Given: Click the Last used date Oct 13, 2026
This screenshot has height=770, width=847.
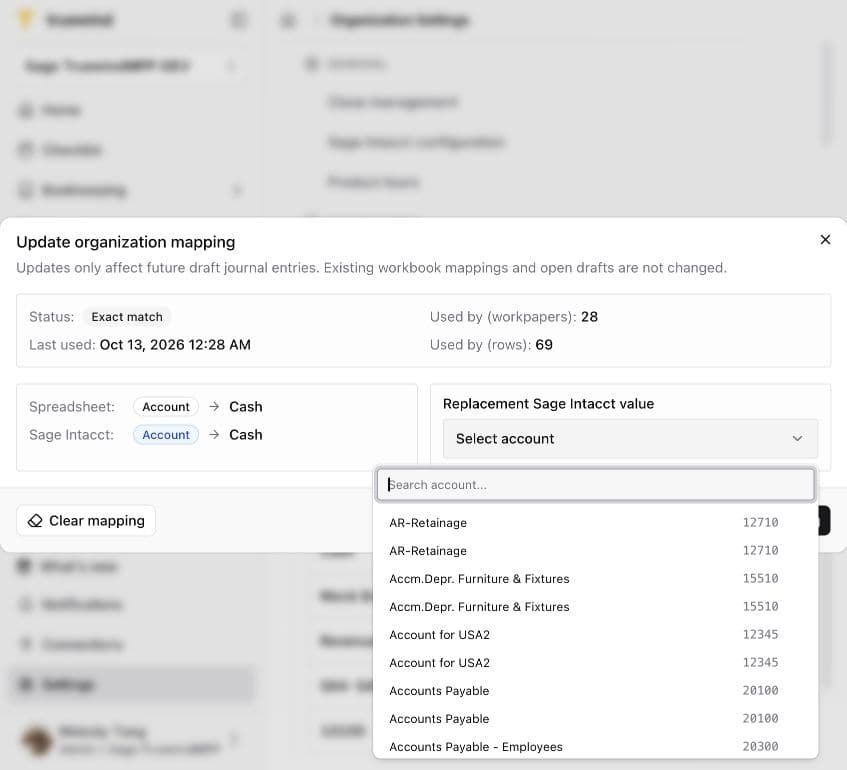Looking at the screenshot, I should 175,345.
